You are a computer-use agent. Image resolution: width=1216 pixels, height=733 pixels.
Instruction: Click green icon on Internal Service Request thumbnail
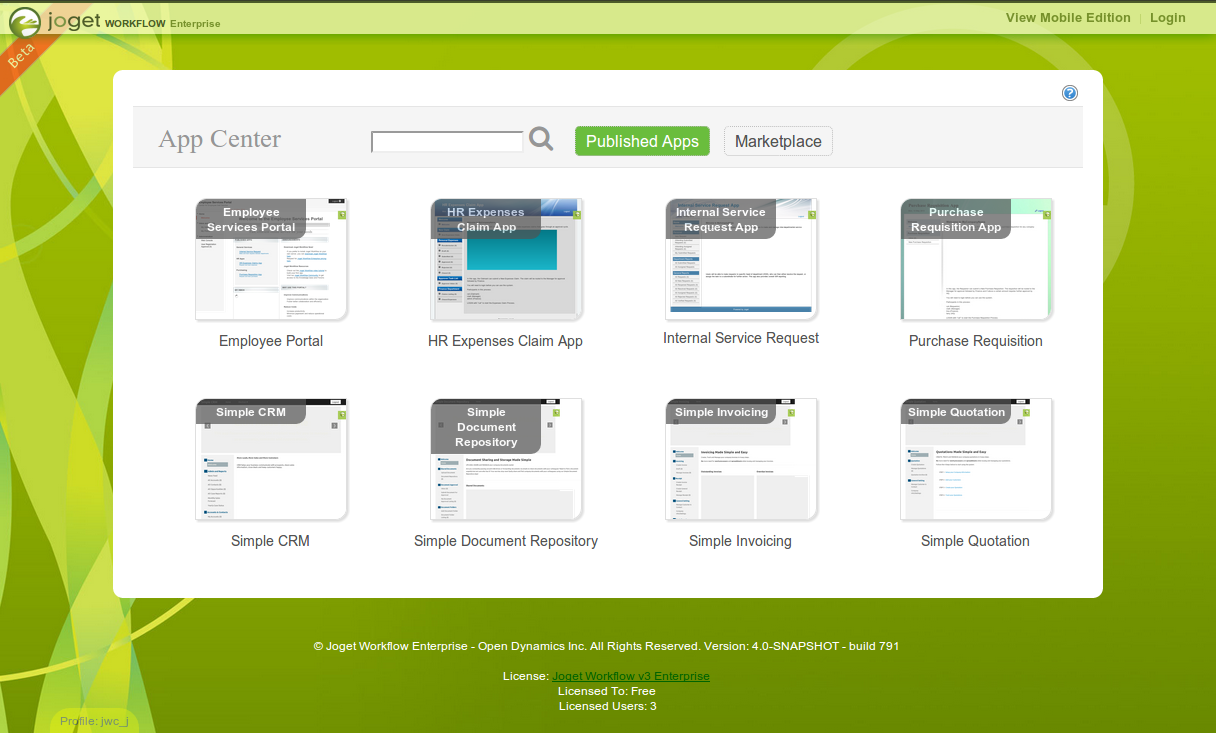(811, 214)
